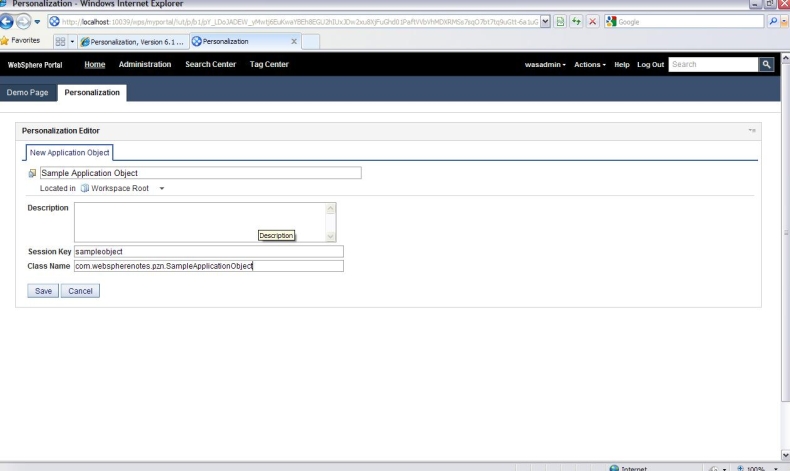This screenshot has height=471, width=790.
Task: Open the Administration menu item
Action: (145, 65)
